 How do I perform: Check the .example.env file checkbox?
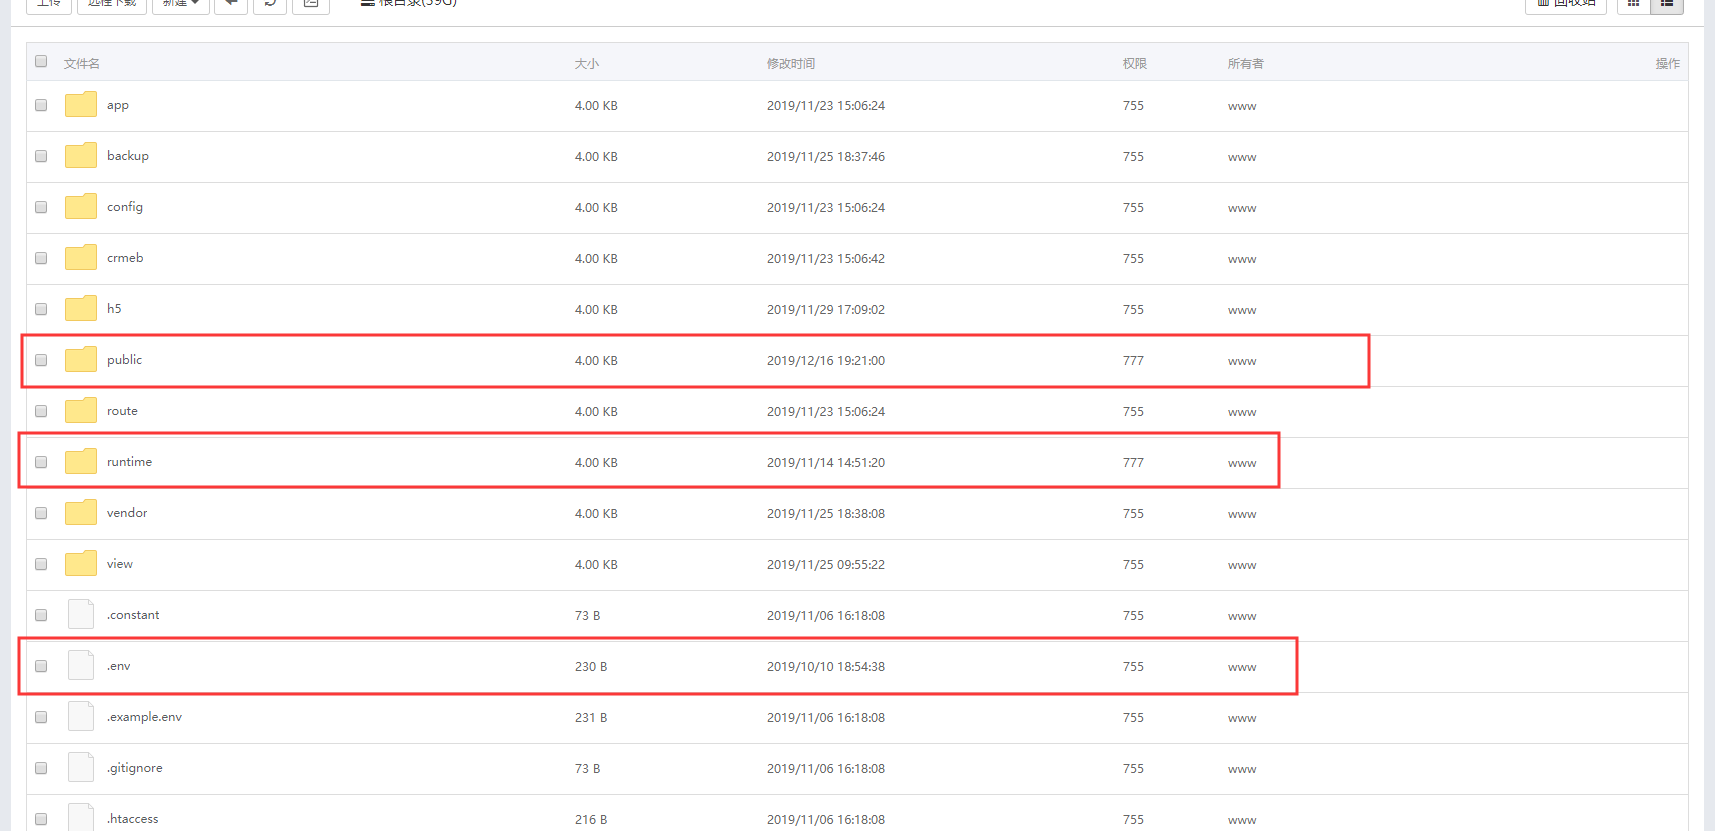click(41, 717)
